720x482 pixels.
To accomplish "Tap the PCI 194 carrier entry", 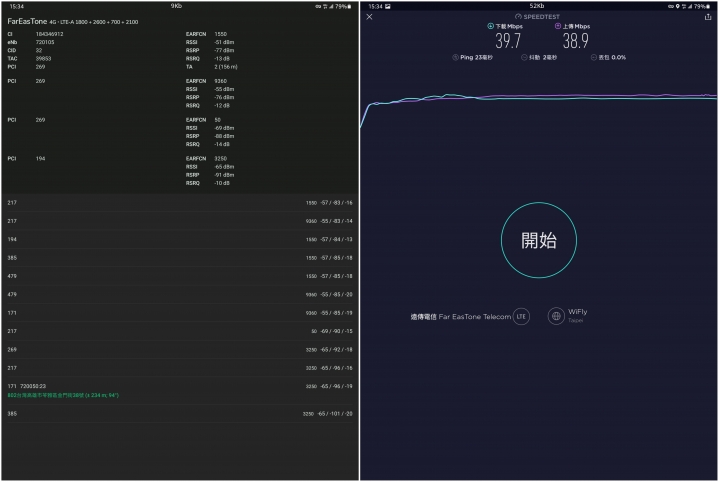I will 40,158.
